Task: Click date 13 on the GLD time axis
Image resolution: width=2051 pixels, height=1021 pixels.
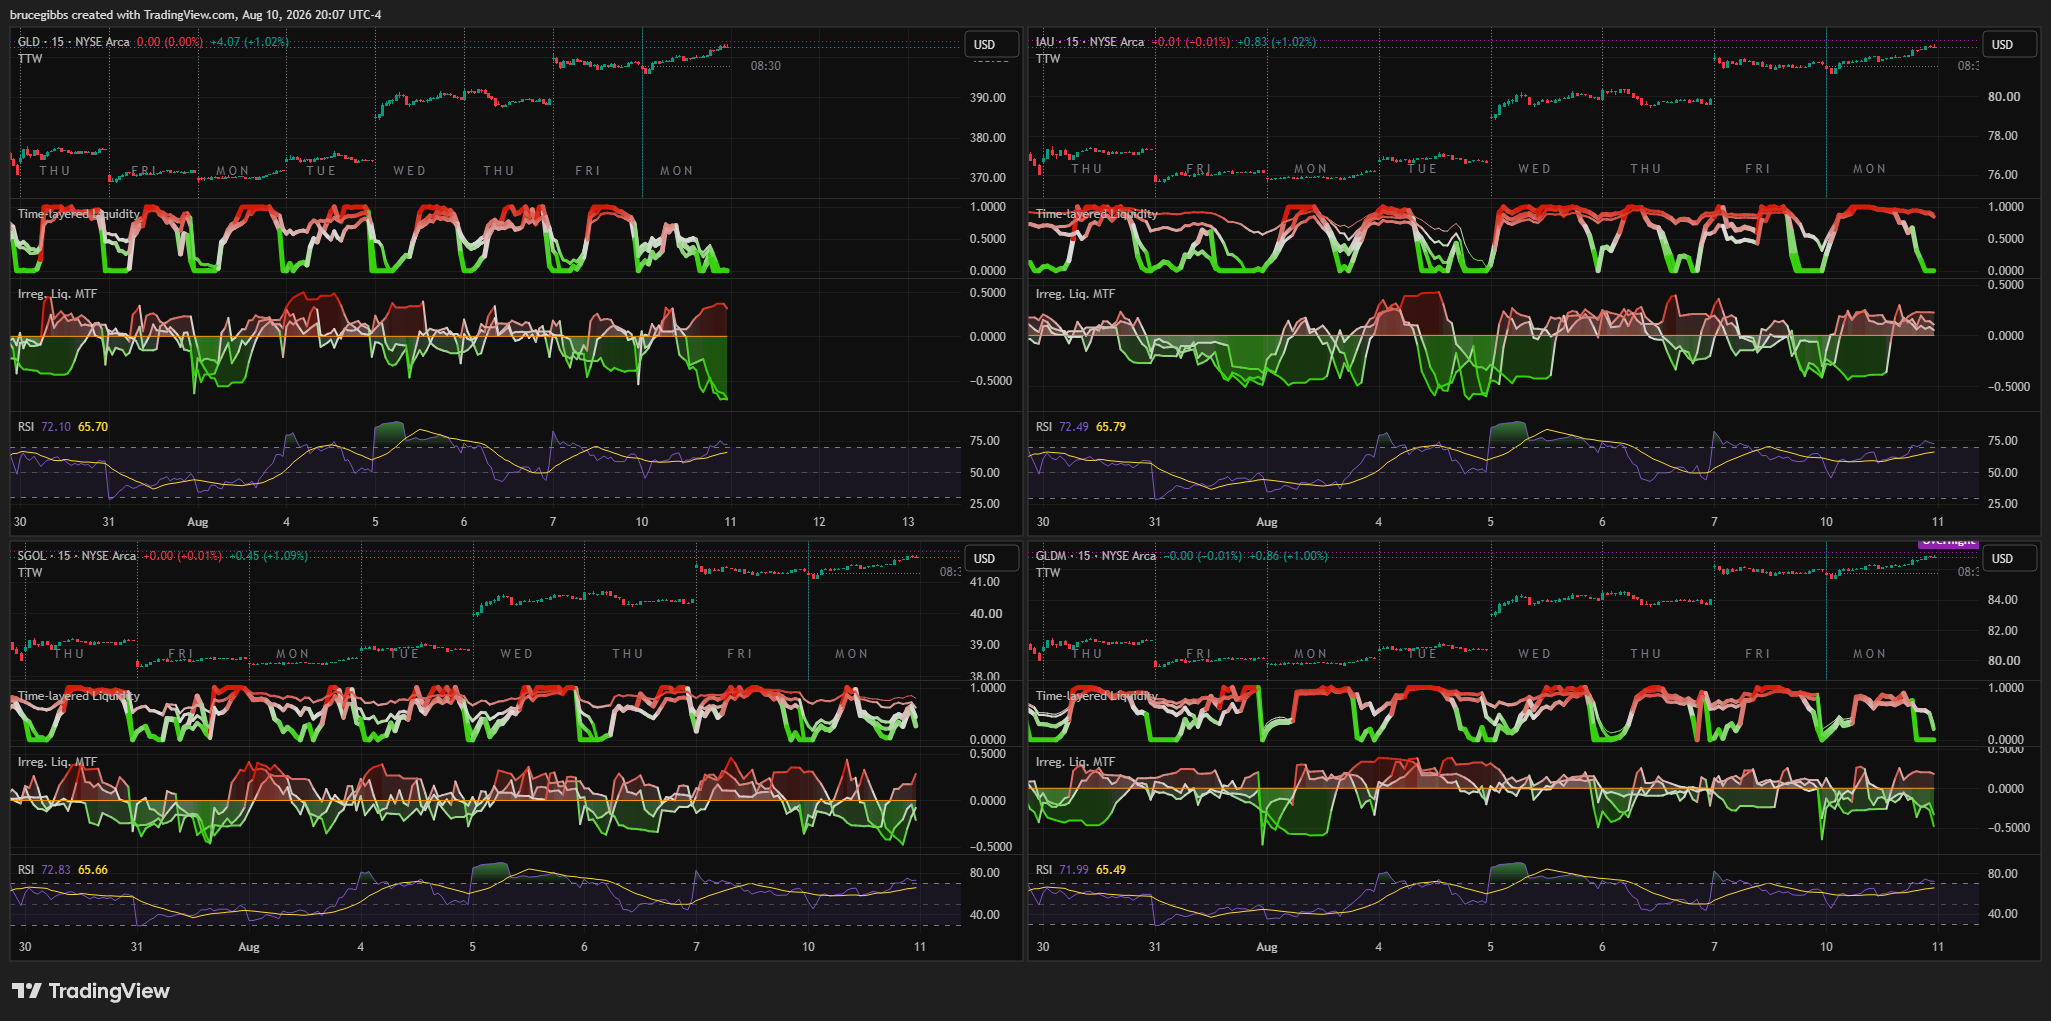Action: (x=908, y=522)
